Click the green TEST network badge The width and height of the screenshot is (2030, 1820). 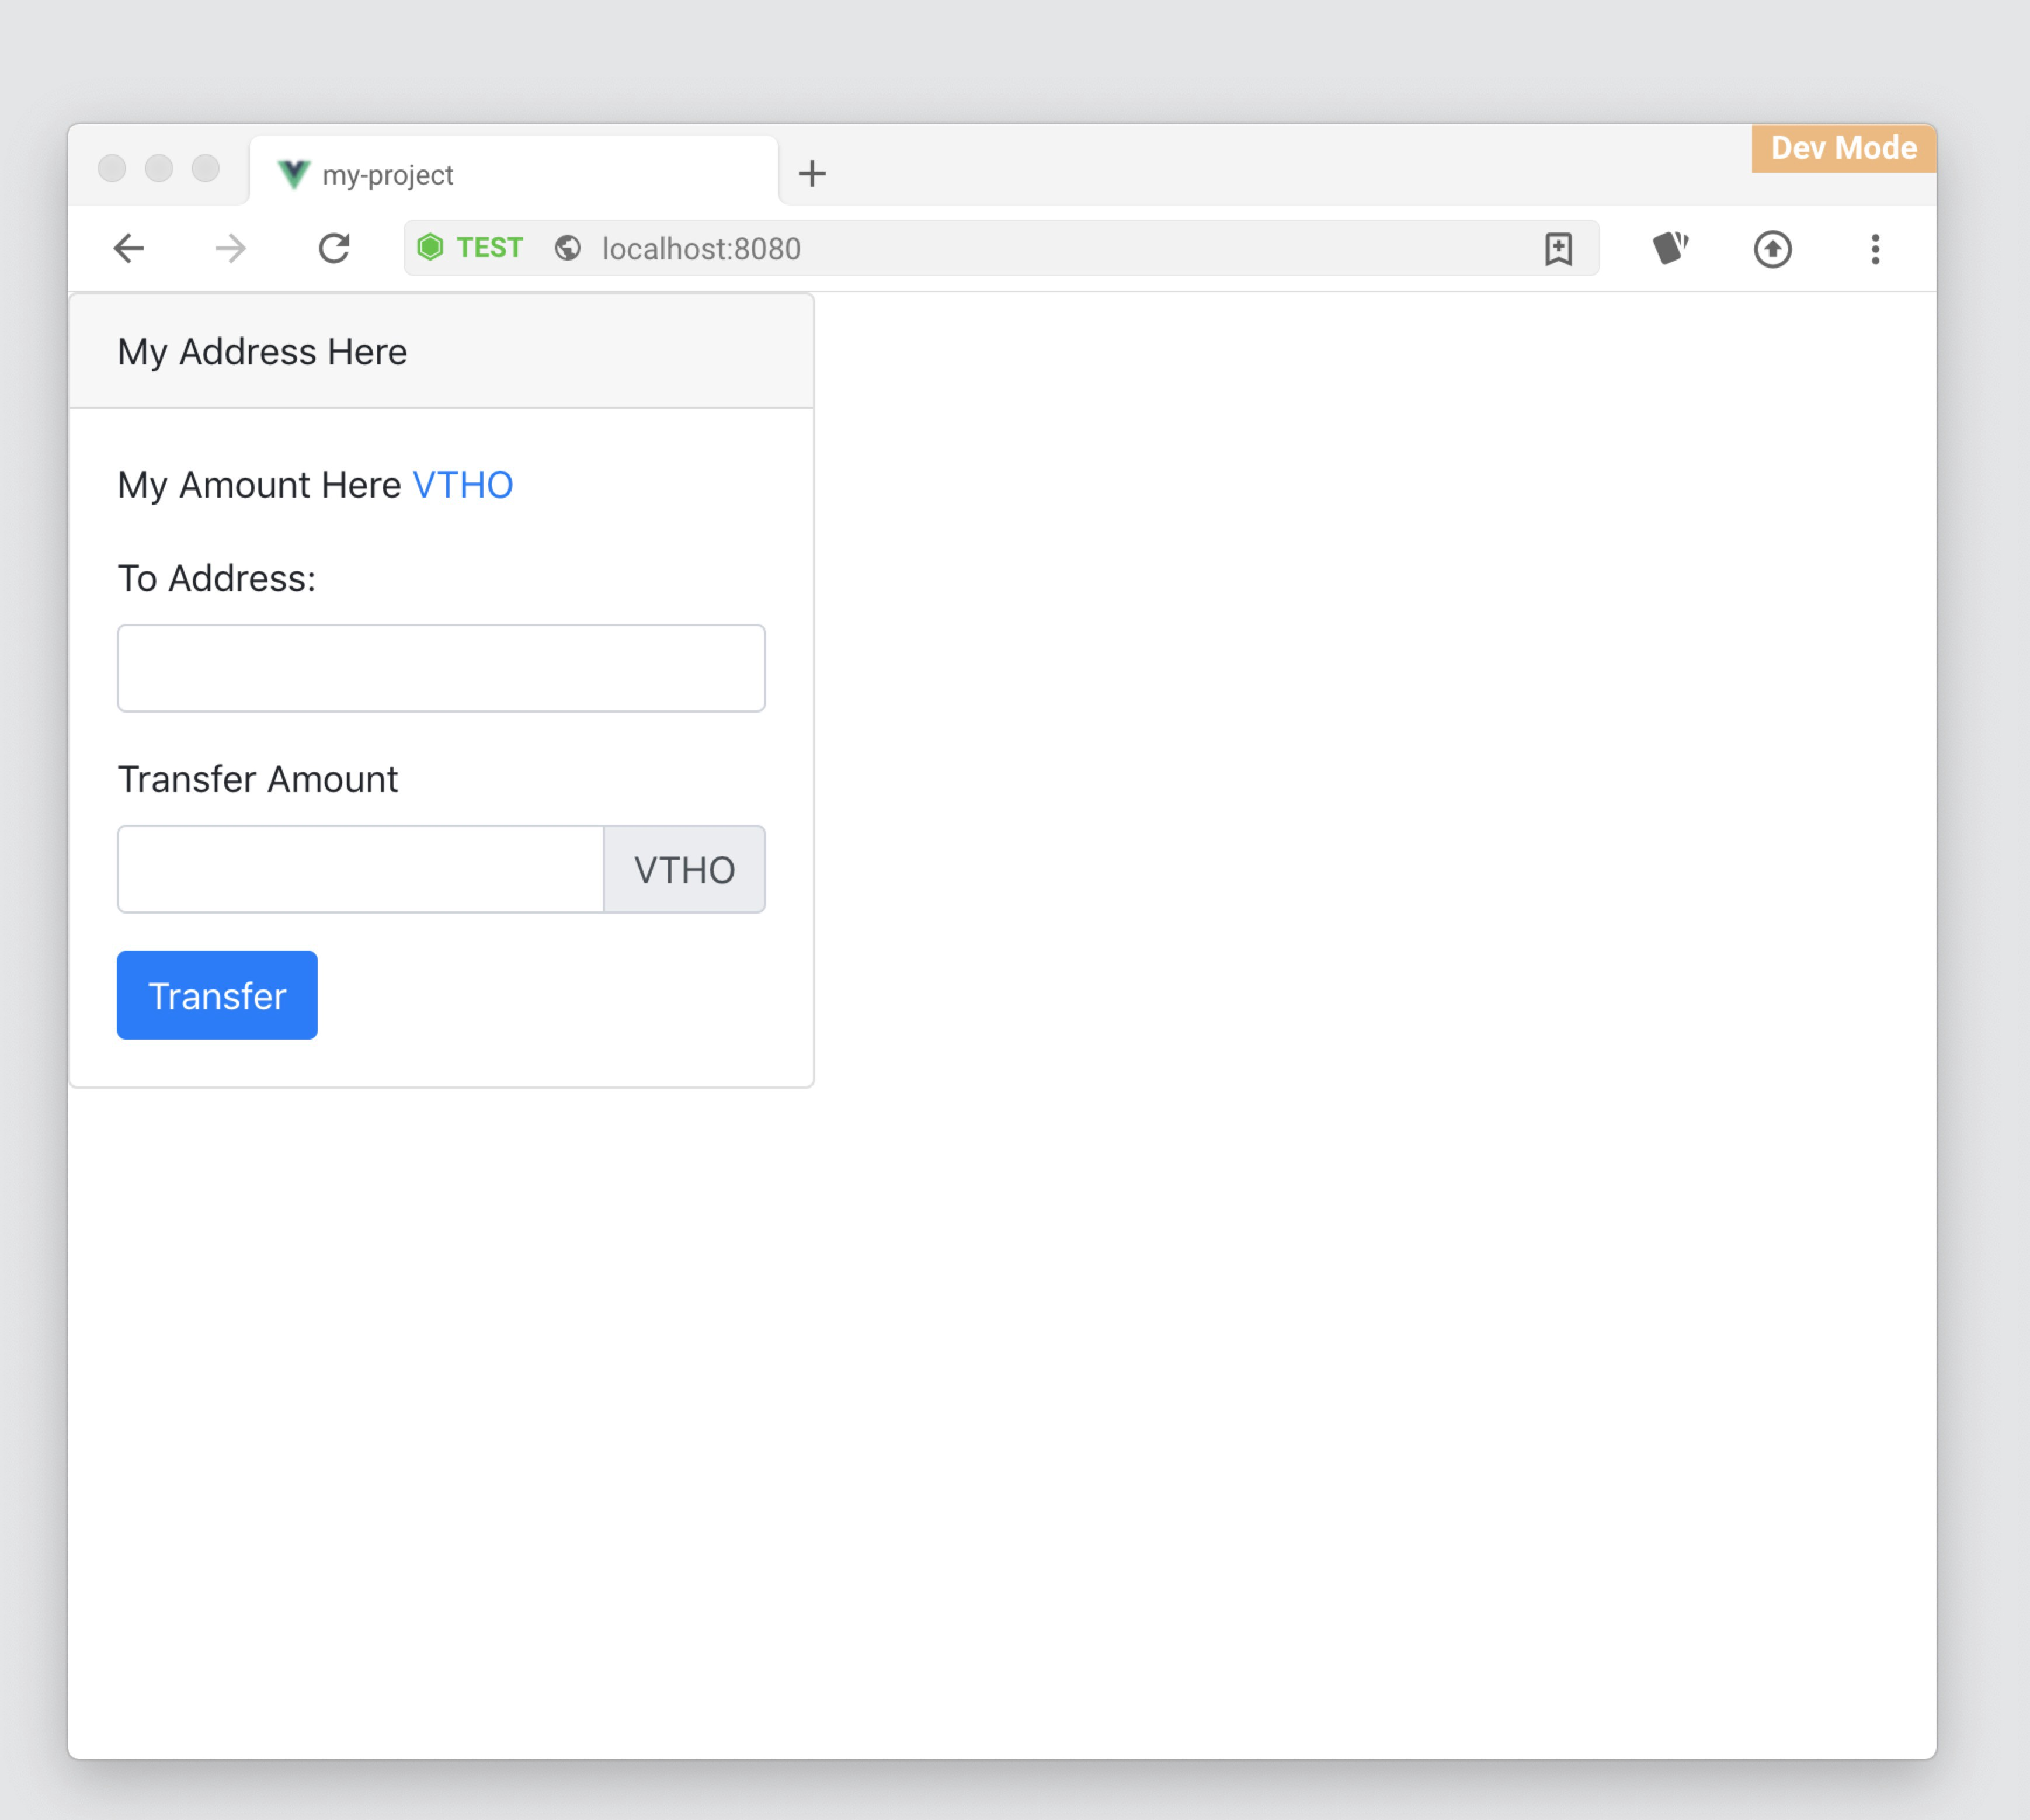point(470,247)
